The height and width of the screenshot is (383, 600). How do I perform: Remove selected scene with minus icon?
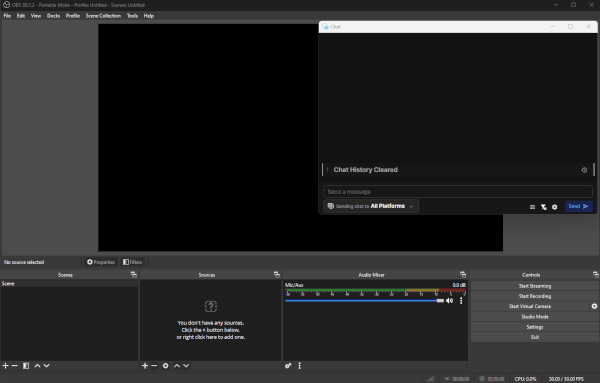(x=15, y=366)
